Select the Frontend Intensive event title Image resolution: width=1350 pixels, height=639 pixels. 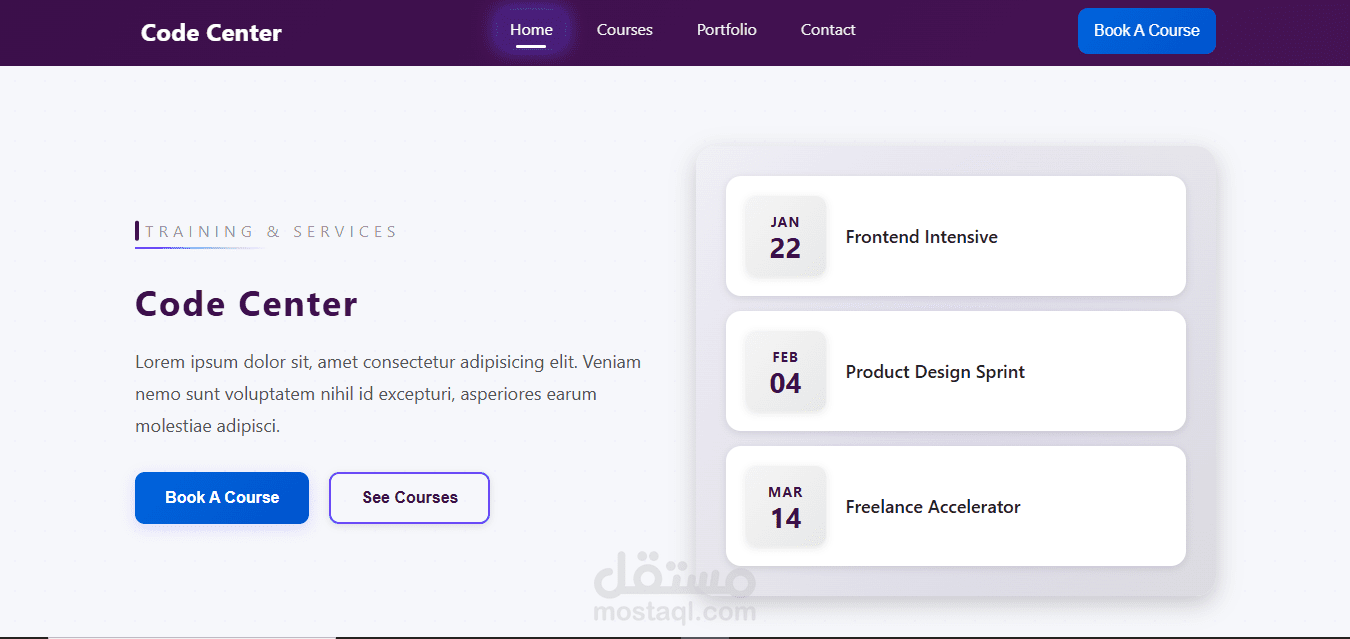921,237
